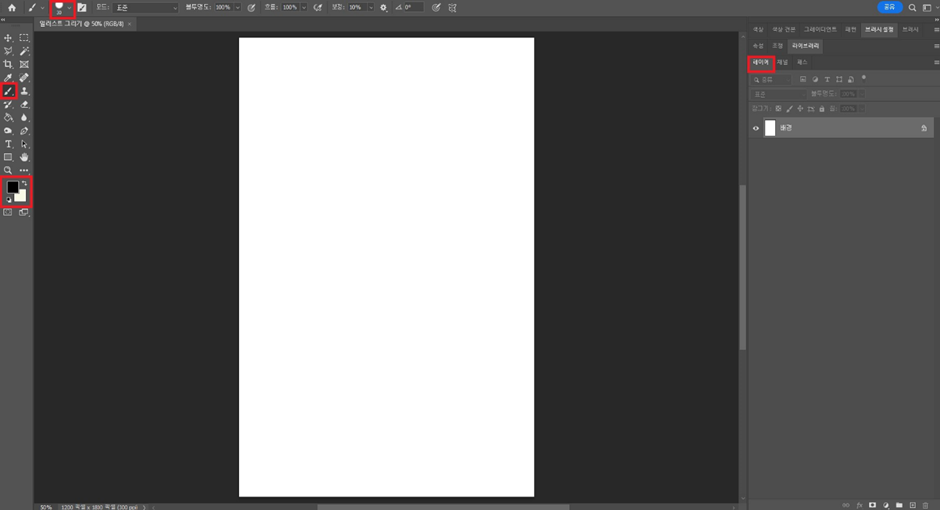
Task: Select the Paint Bucket tool
Action: (8, 117)
